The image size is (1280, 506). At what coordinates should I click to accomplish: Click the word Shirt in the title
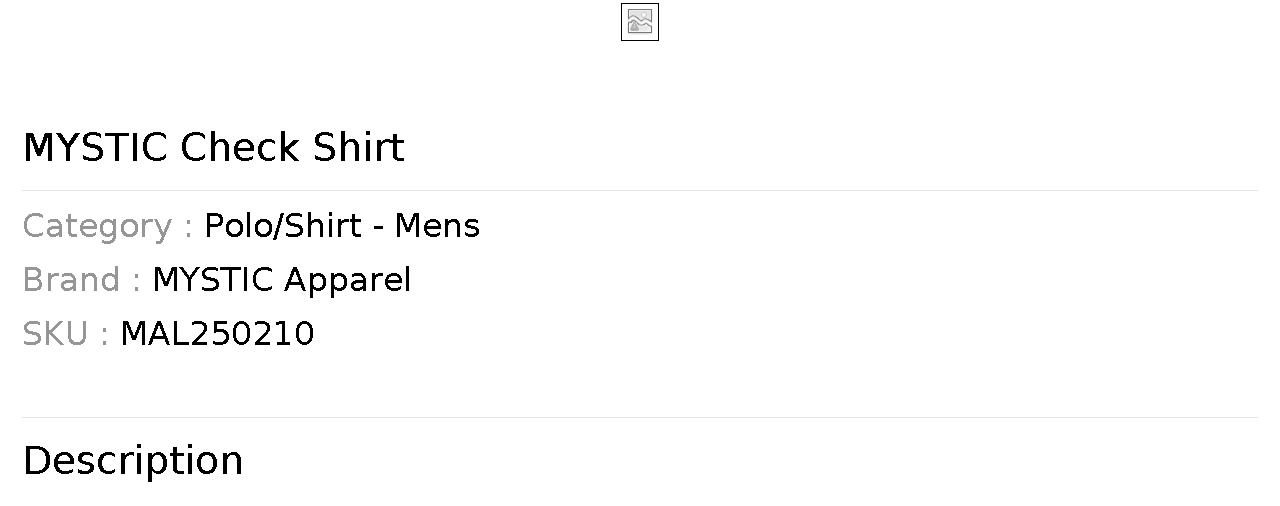(x=359, y=148)
